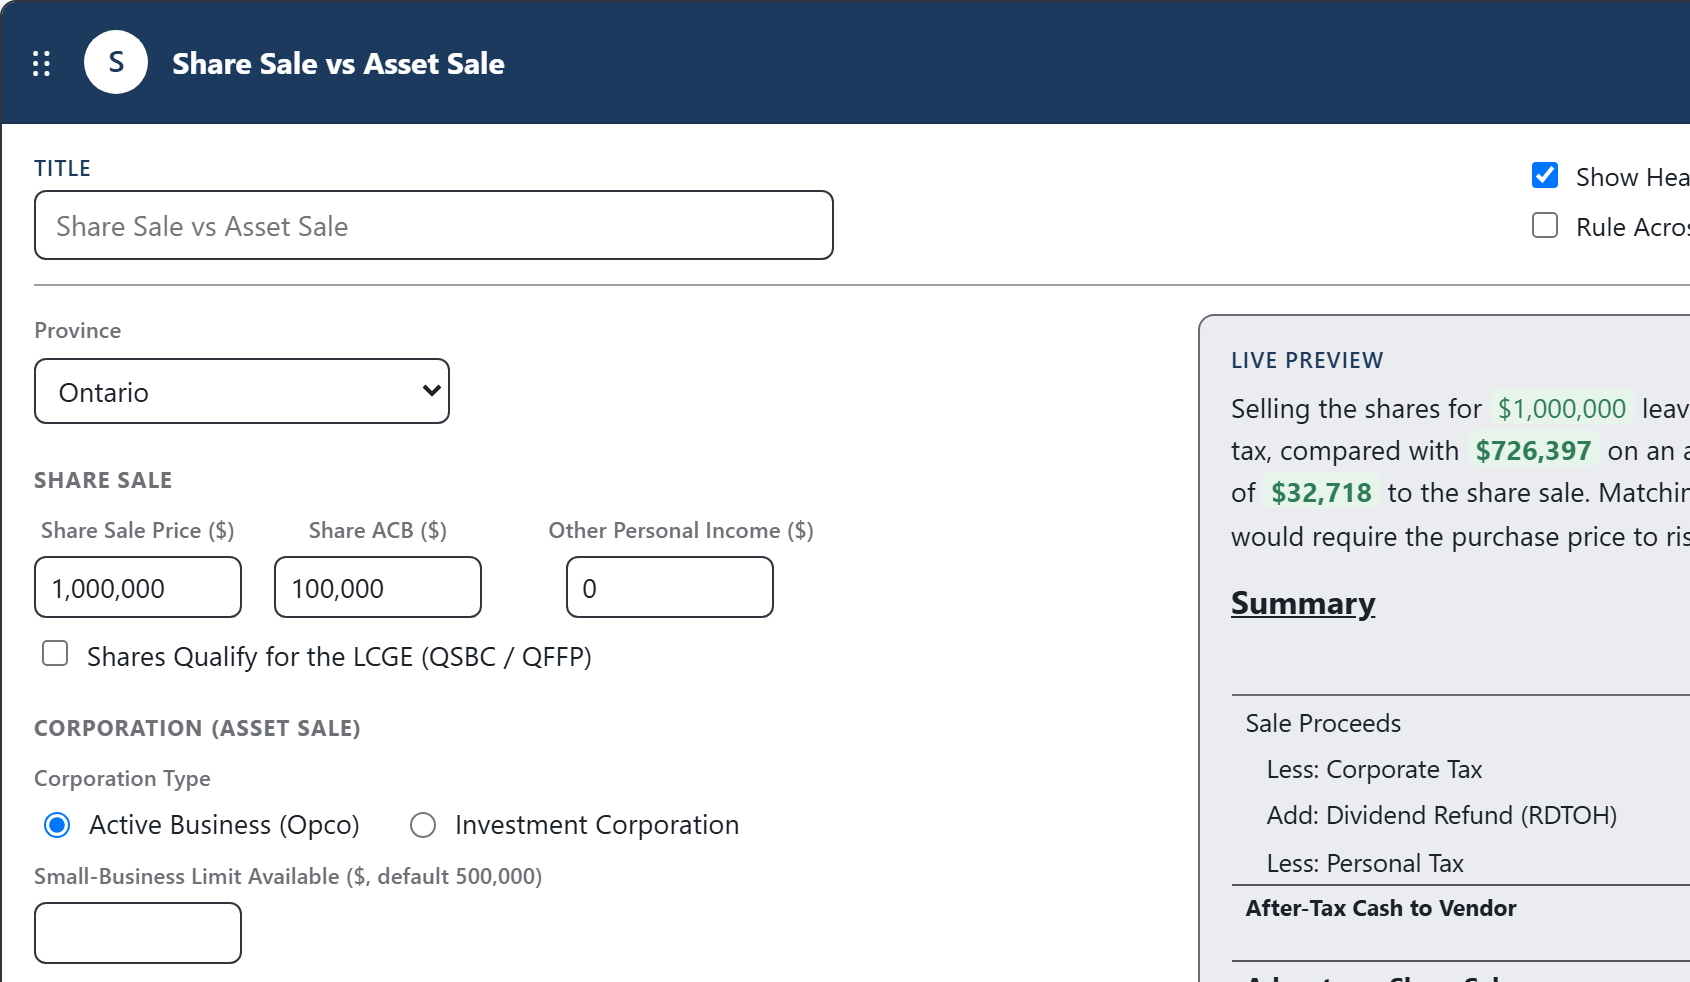Screen dimensions: 1690x982
Task: Click the Title text field
Action: pos(434,225)
